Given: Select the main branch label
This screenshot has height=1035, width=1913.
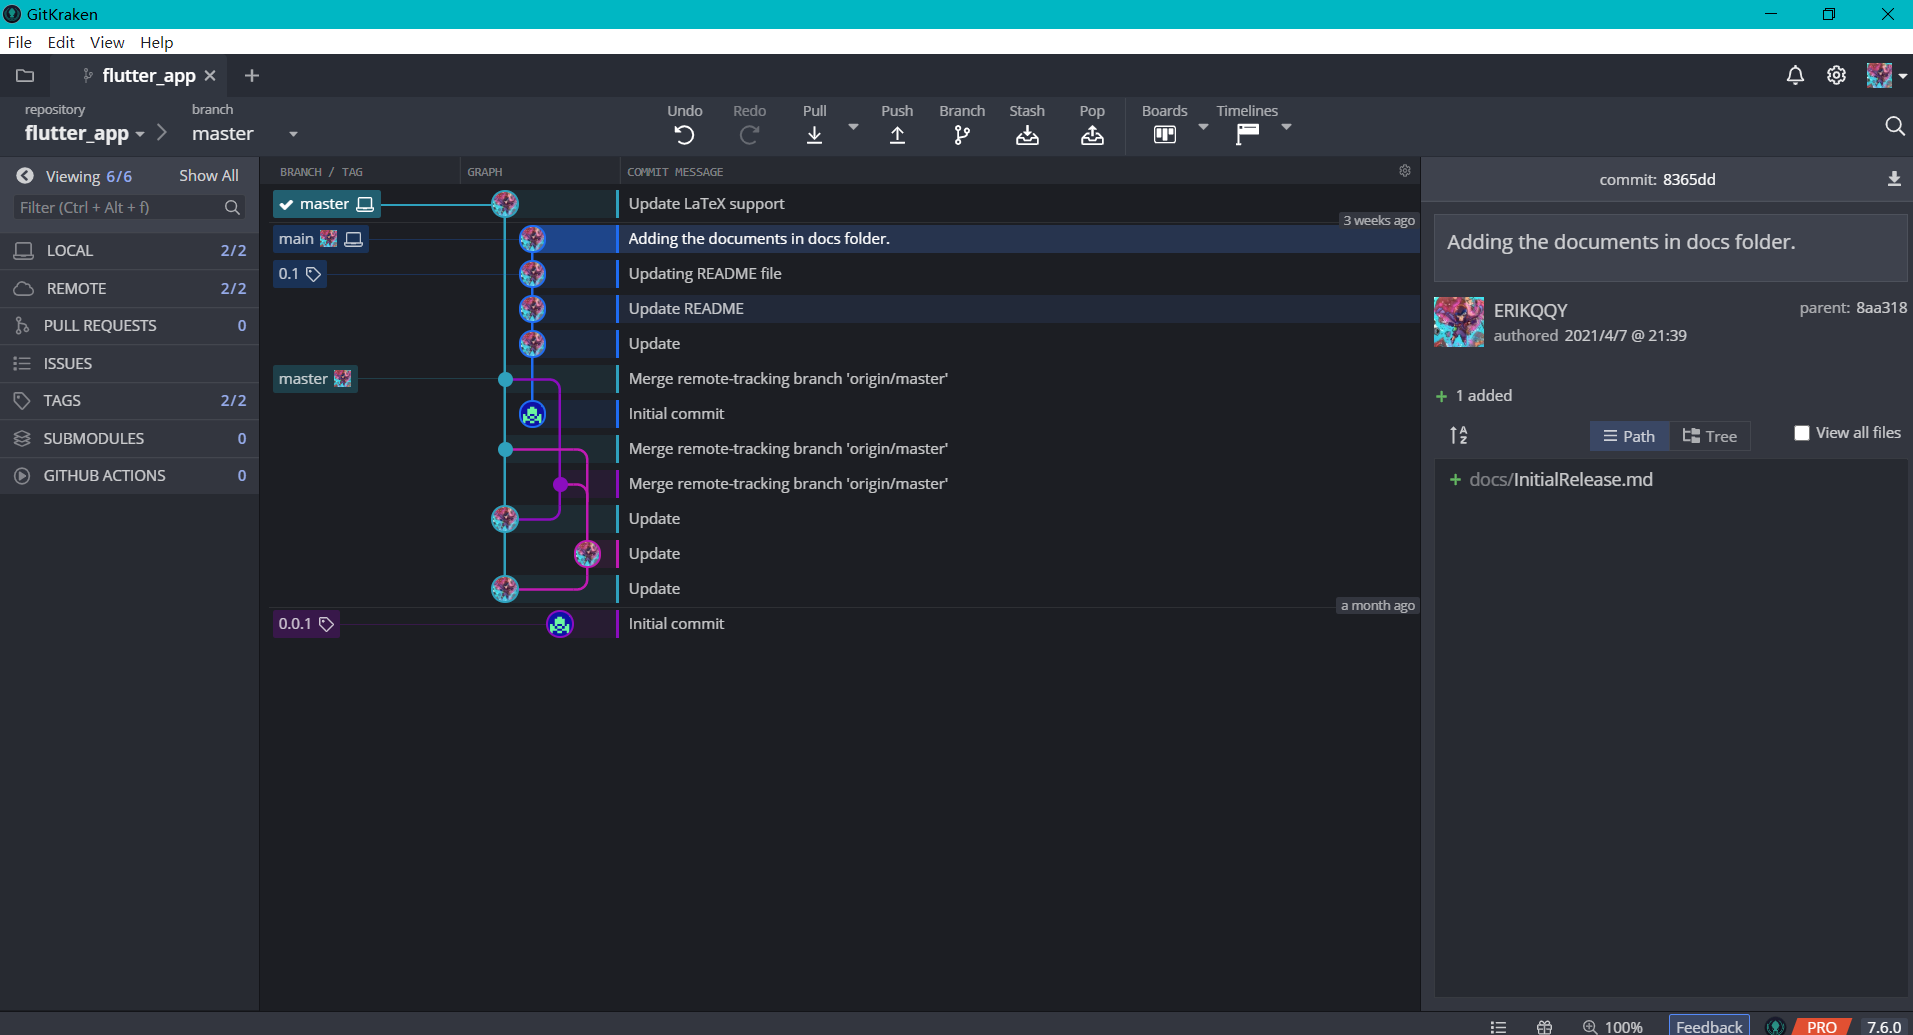Looking at the screenshot, I should 321,239.
